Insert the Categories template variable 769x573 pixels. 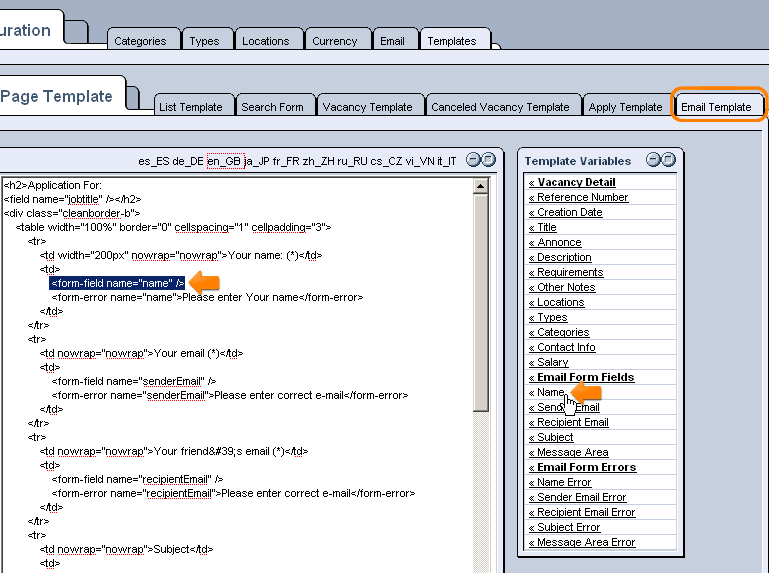point(559,332)
